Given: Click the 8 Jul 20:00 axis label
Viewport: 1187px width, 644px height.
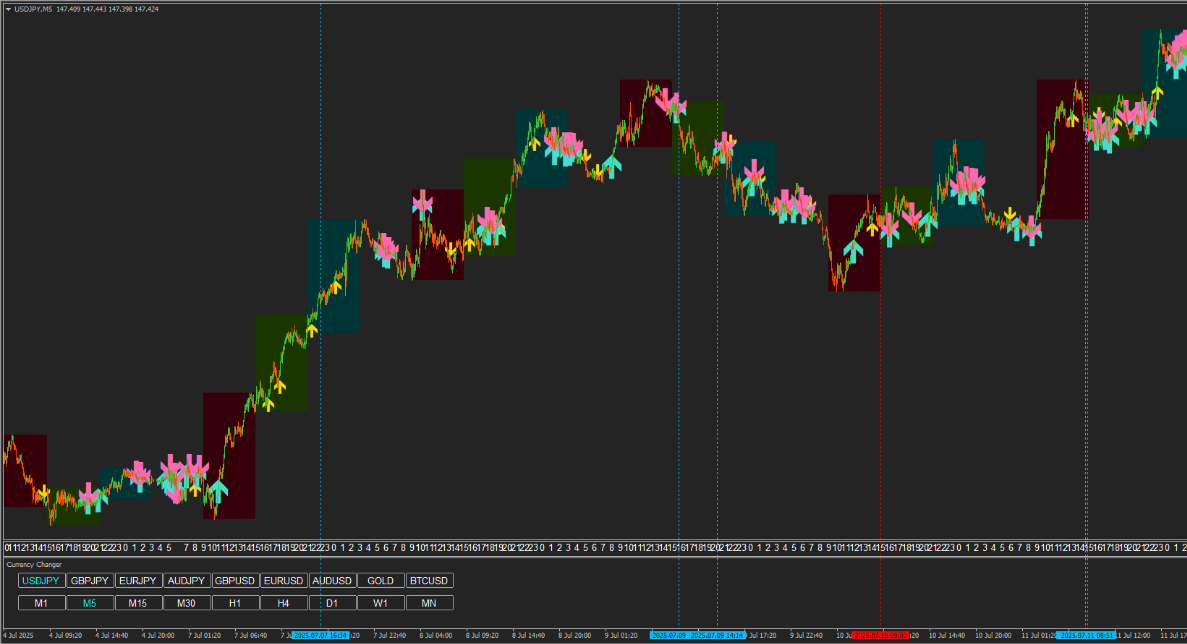Looking at the screenshot, I should [x=575, y=636].
